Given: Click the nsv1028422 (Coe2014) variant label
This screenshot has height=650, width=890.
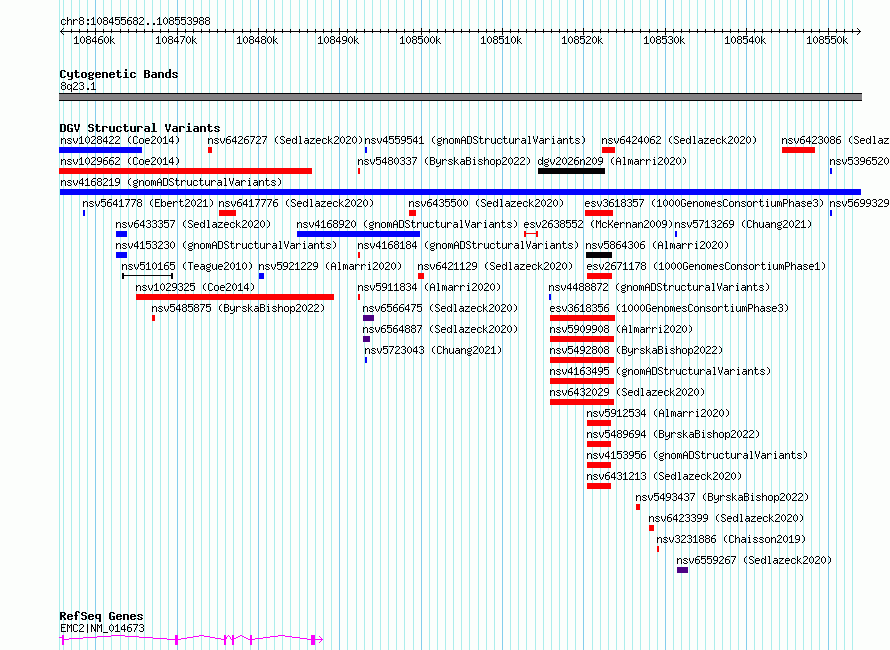Looking at the screenshot, I should [120, 140].
